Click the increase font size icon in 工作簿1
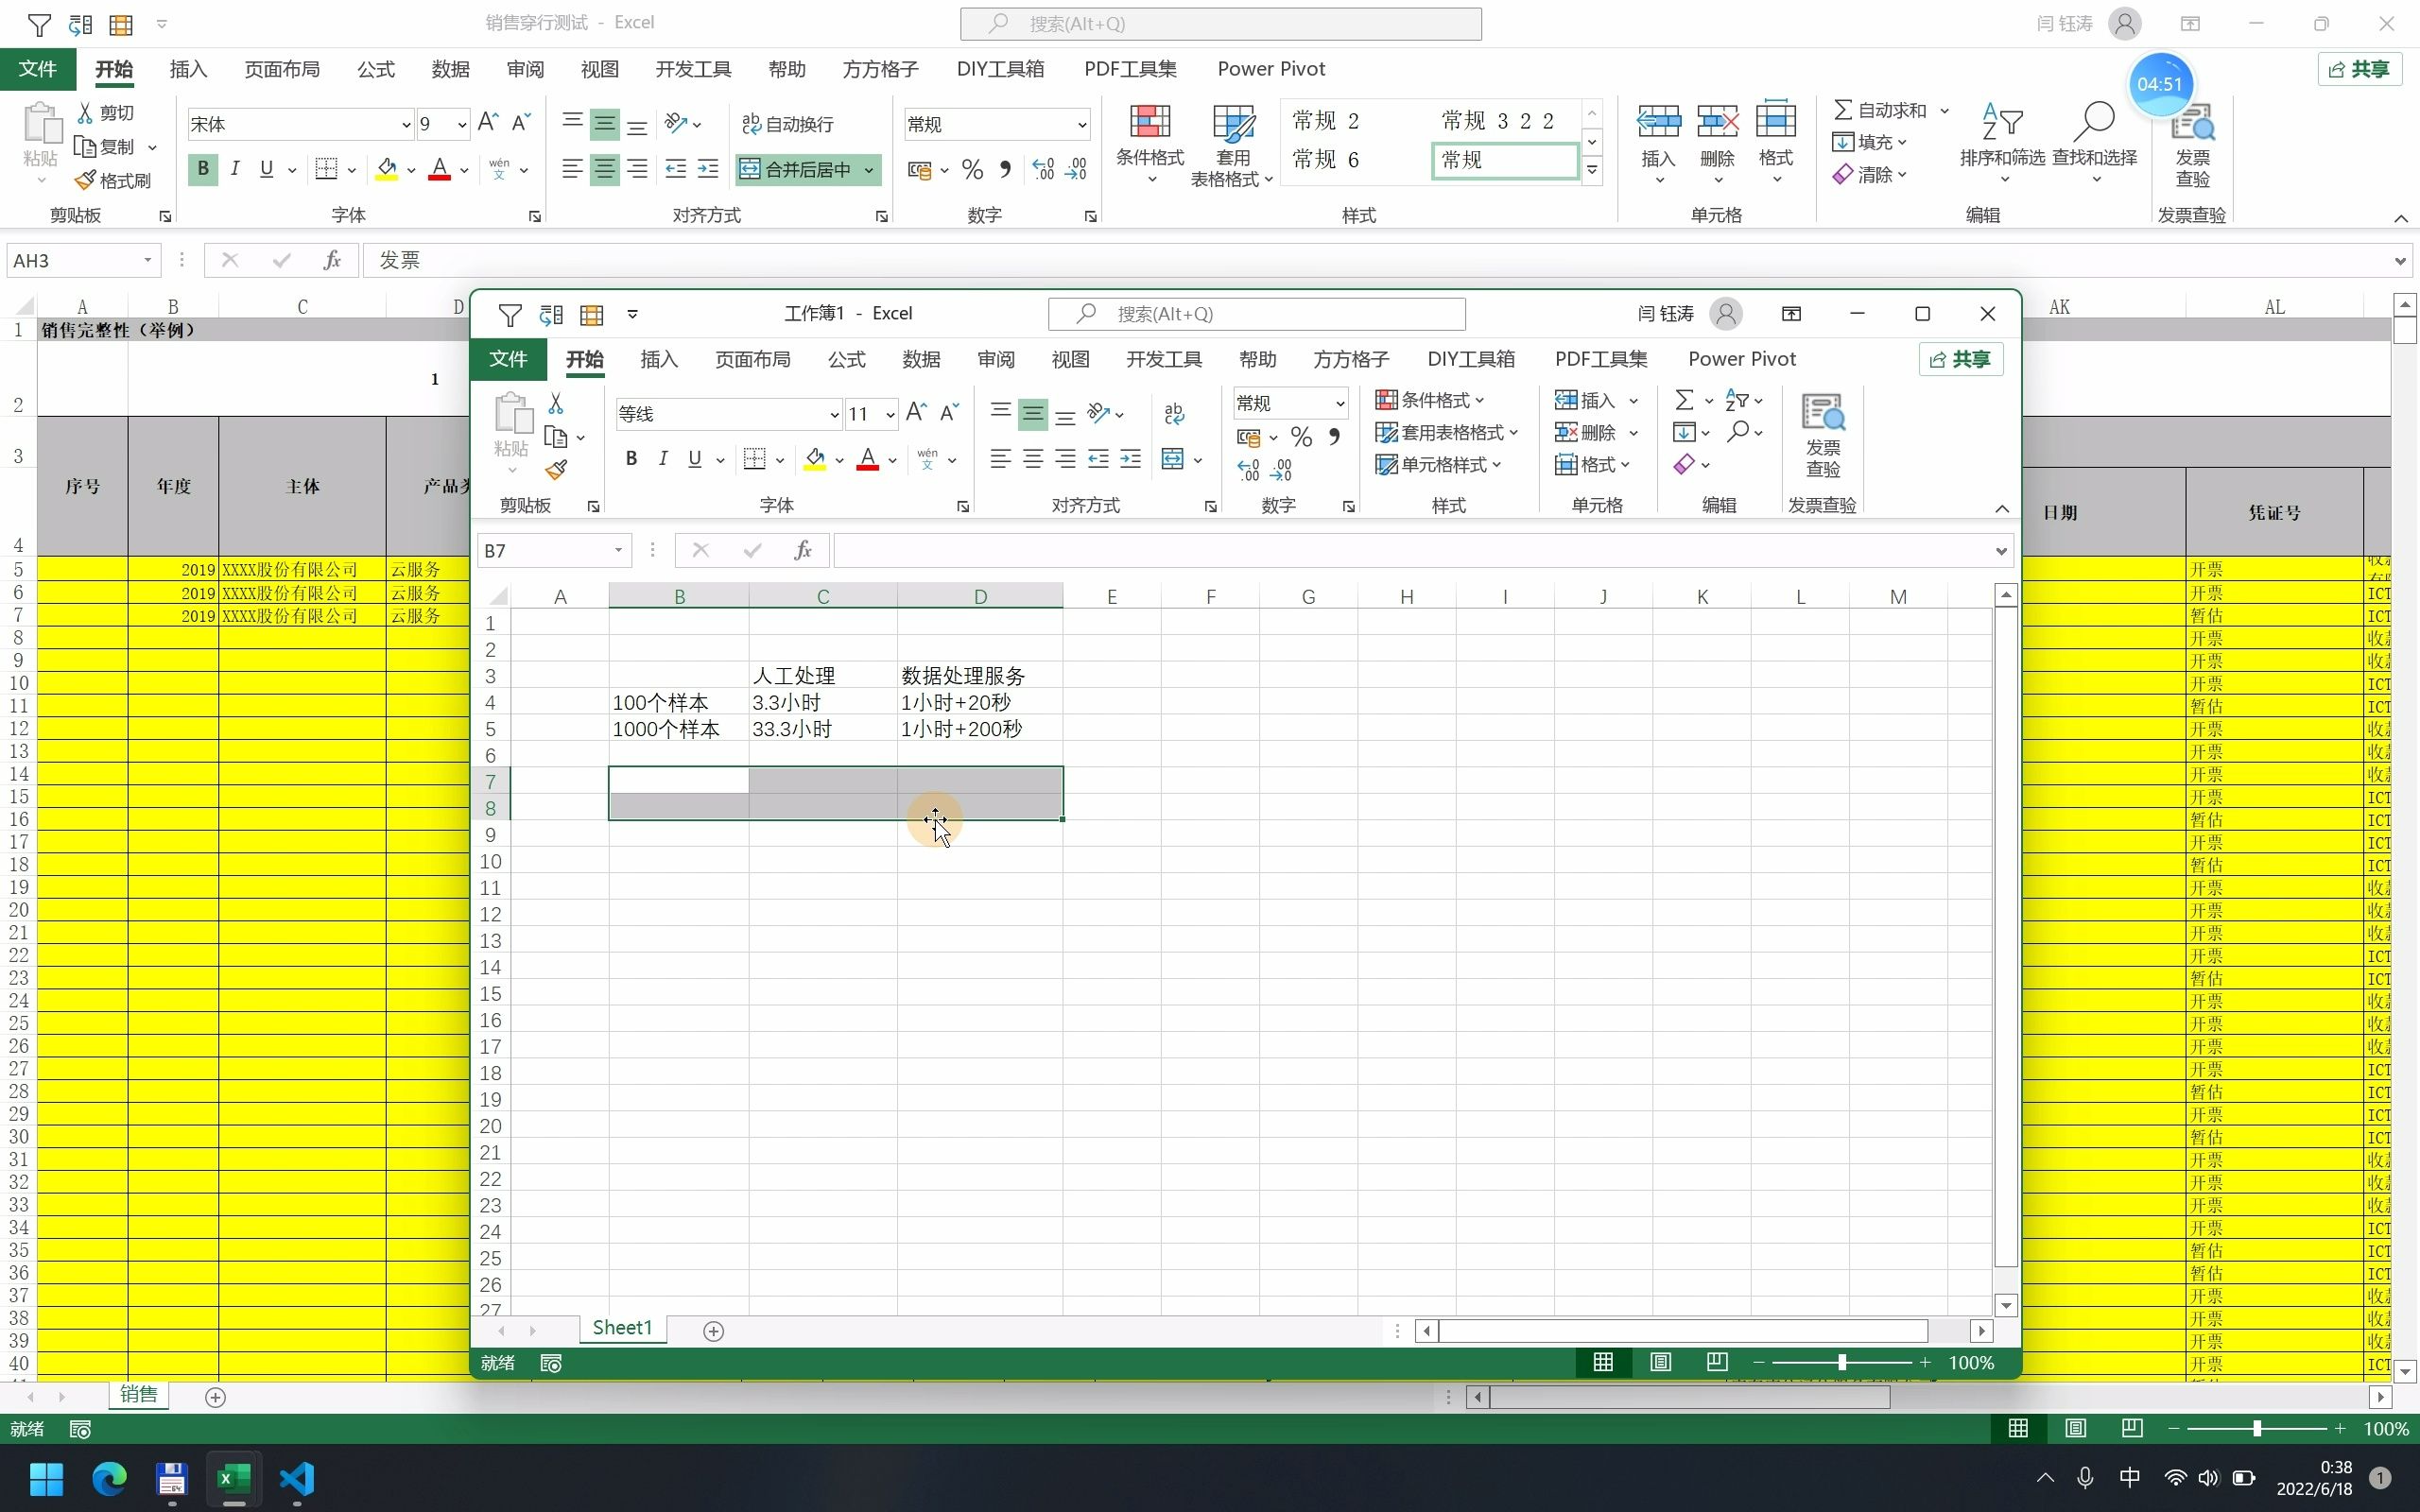2420x1512 pixels. tap(915, 413)
